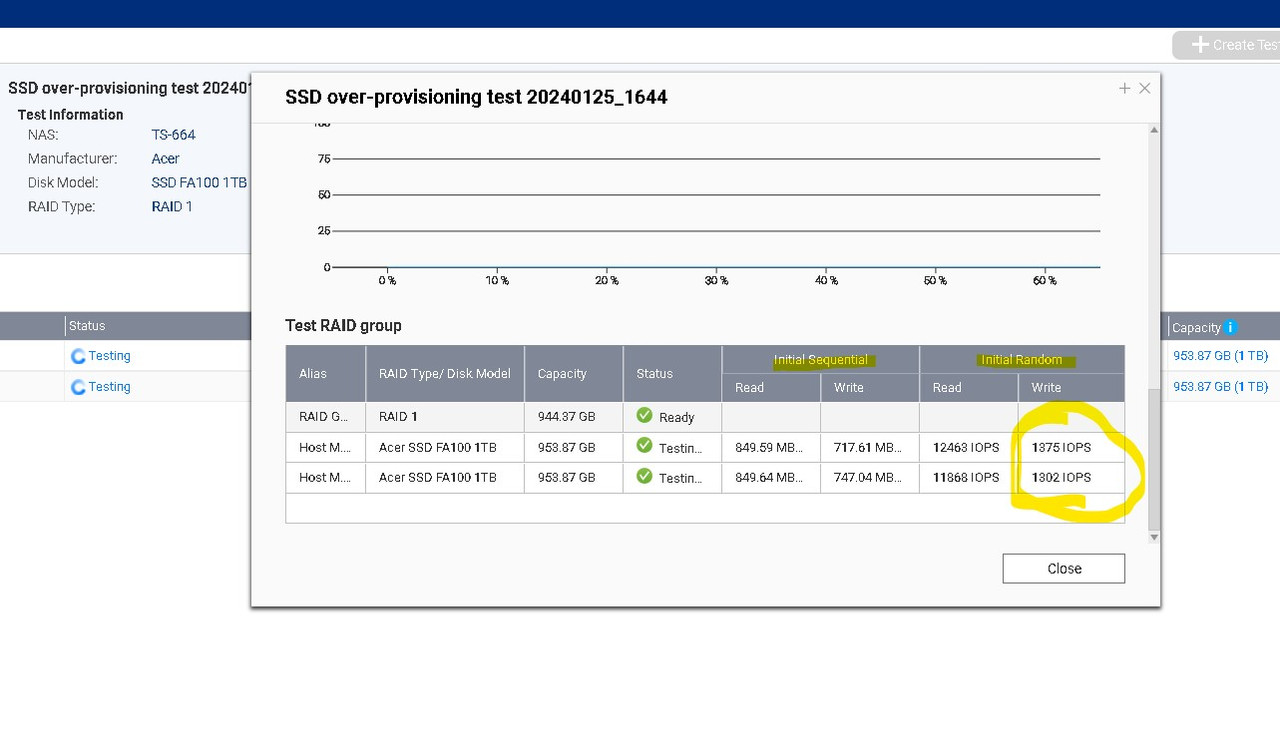Click the Test RAID group heading

click(x=343, y=325)
